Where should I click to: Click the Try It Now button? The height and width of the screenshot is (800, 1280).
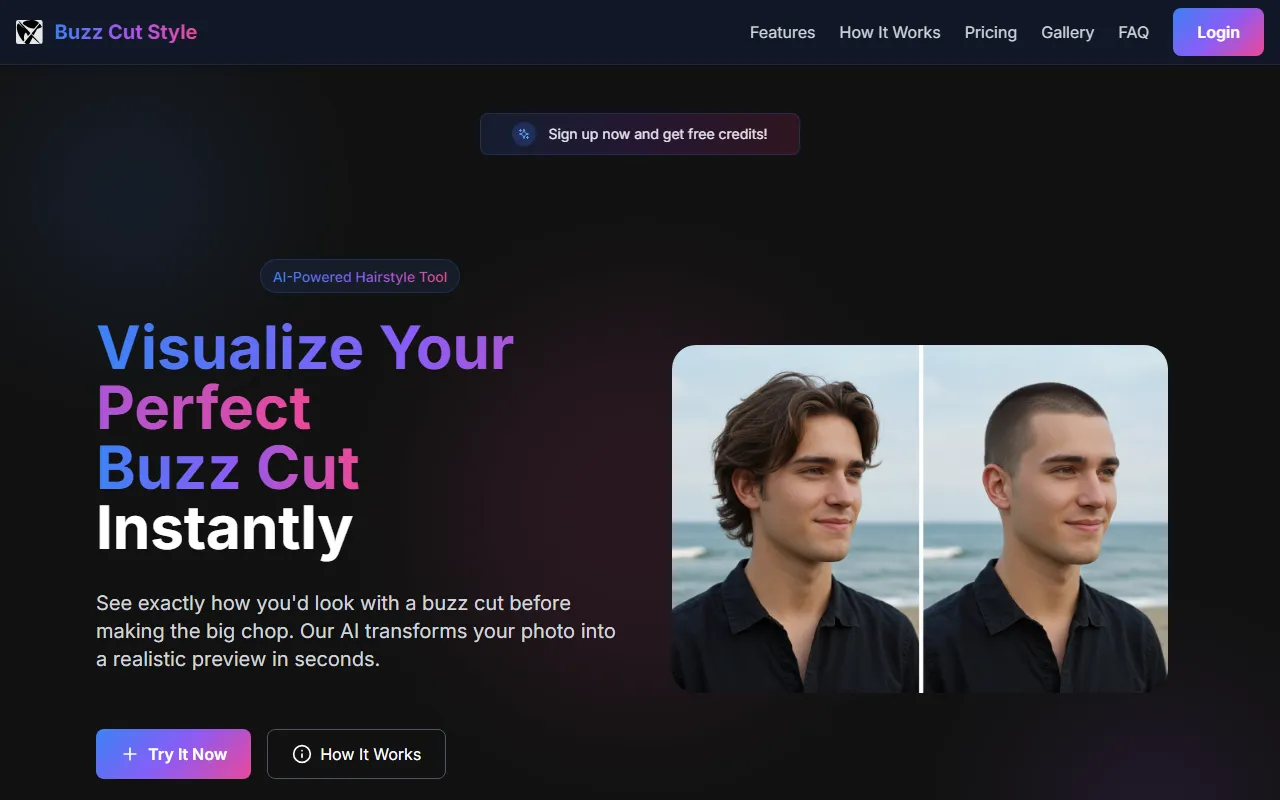click(x=173, y=754)
